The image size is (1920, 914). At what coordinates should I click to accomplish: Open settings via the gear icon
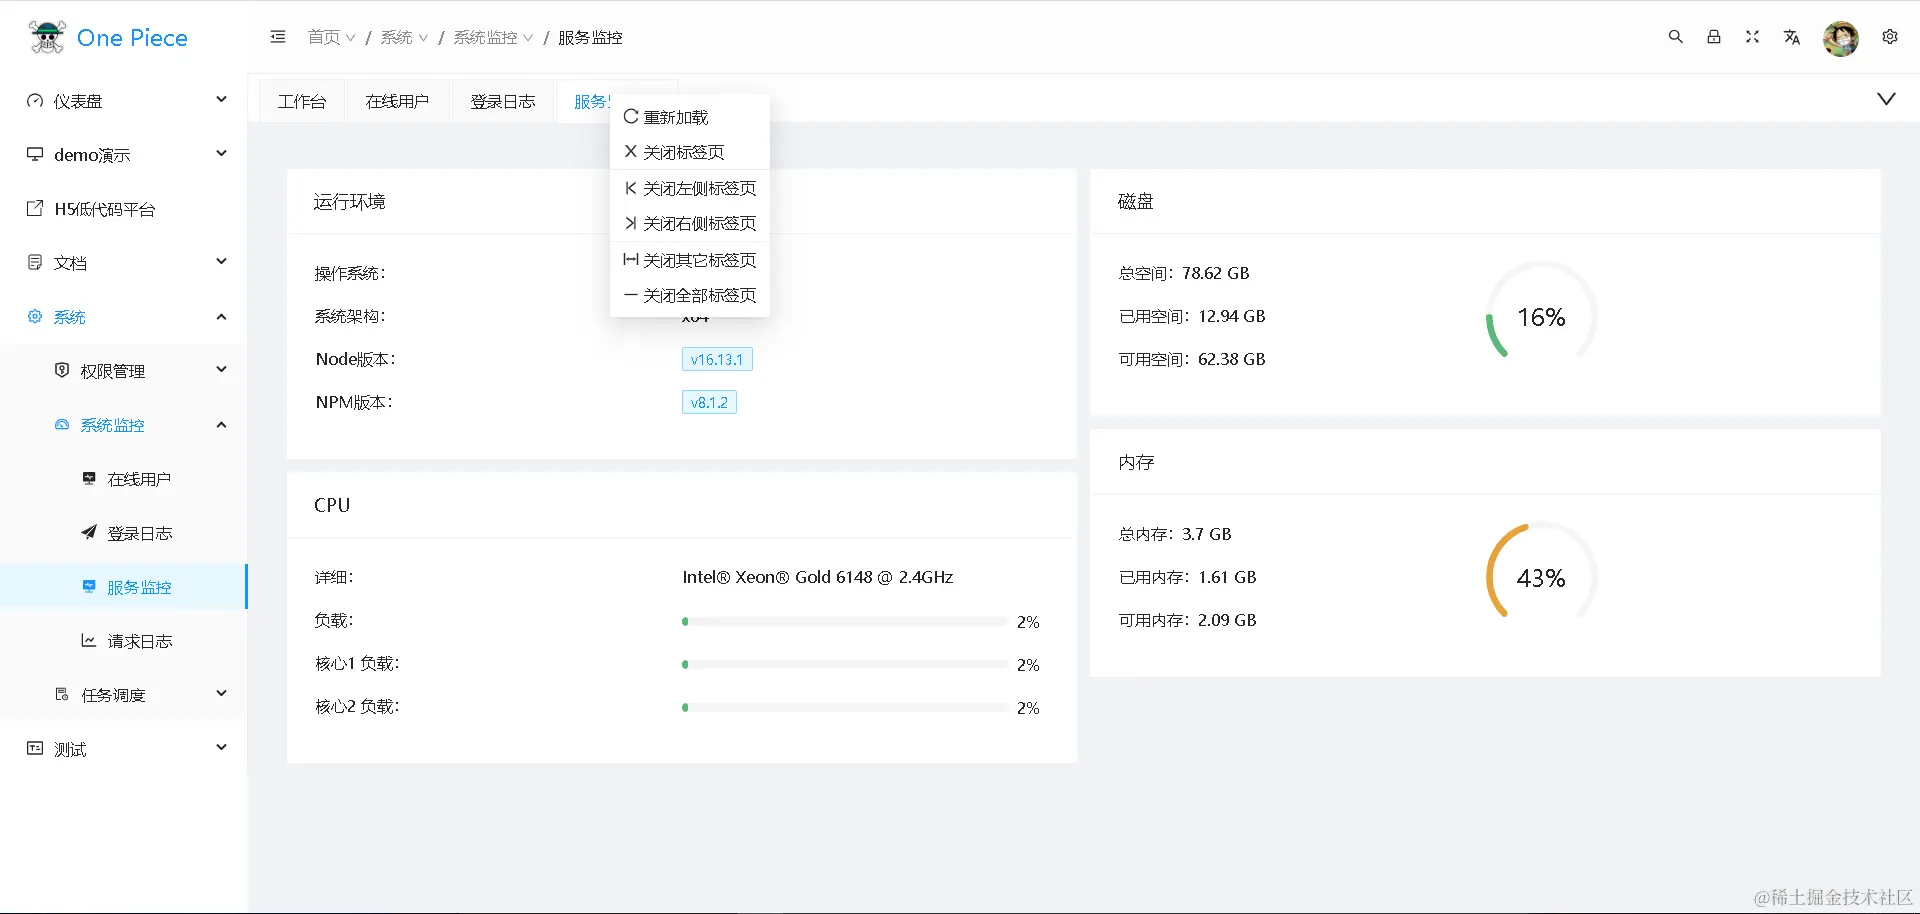1890,37
